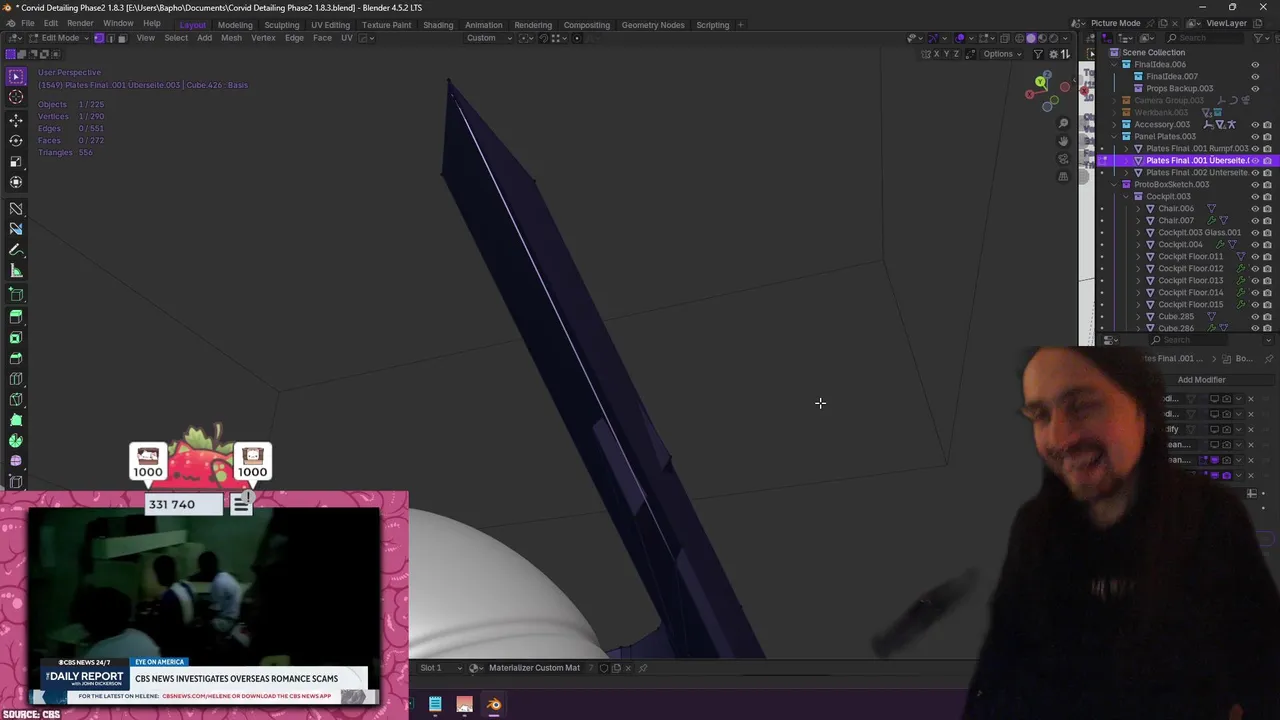Open Blender from the Windows taskbar
This screenshot has width=1280, height=720.
point(494,704)
